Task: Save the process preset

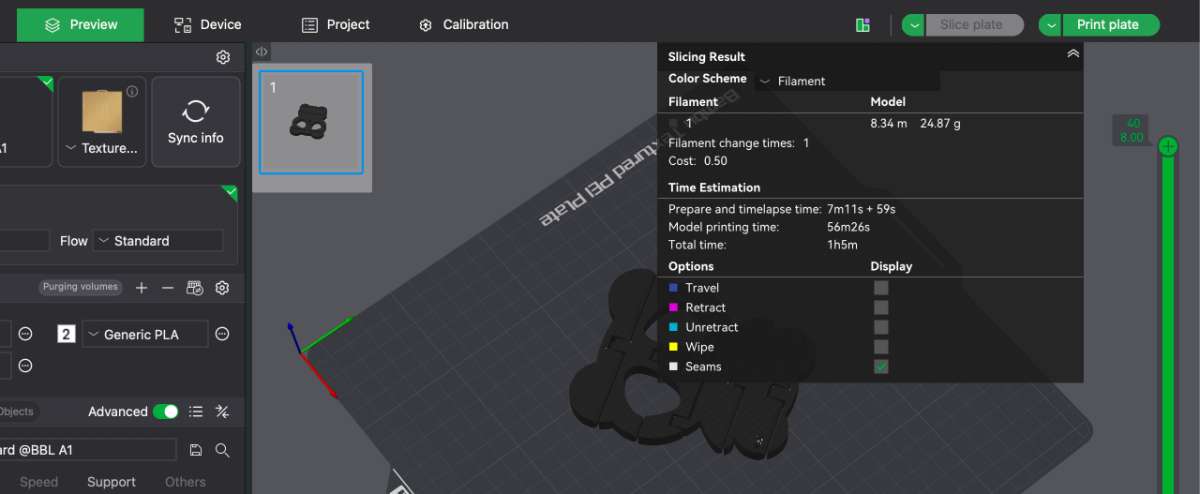Action: 195,450
